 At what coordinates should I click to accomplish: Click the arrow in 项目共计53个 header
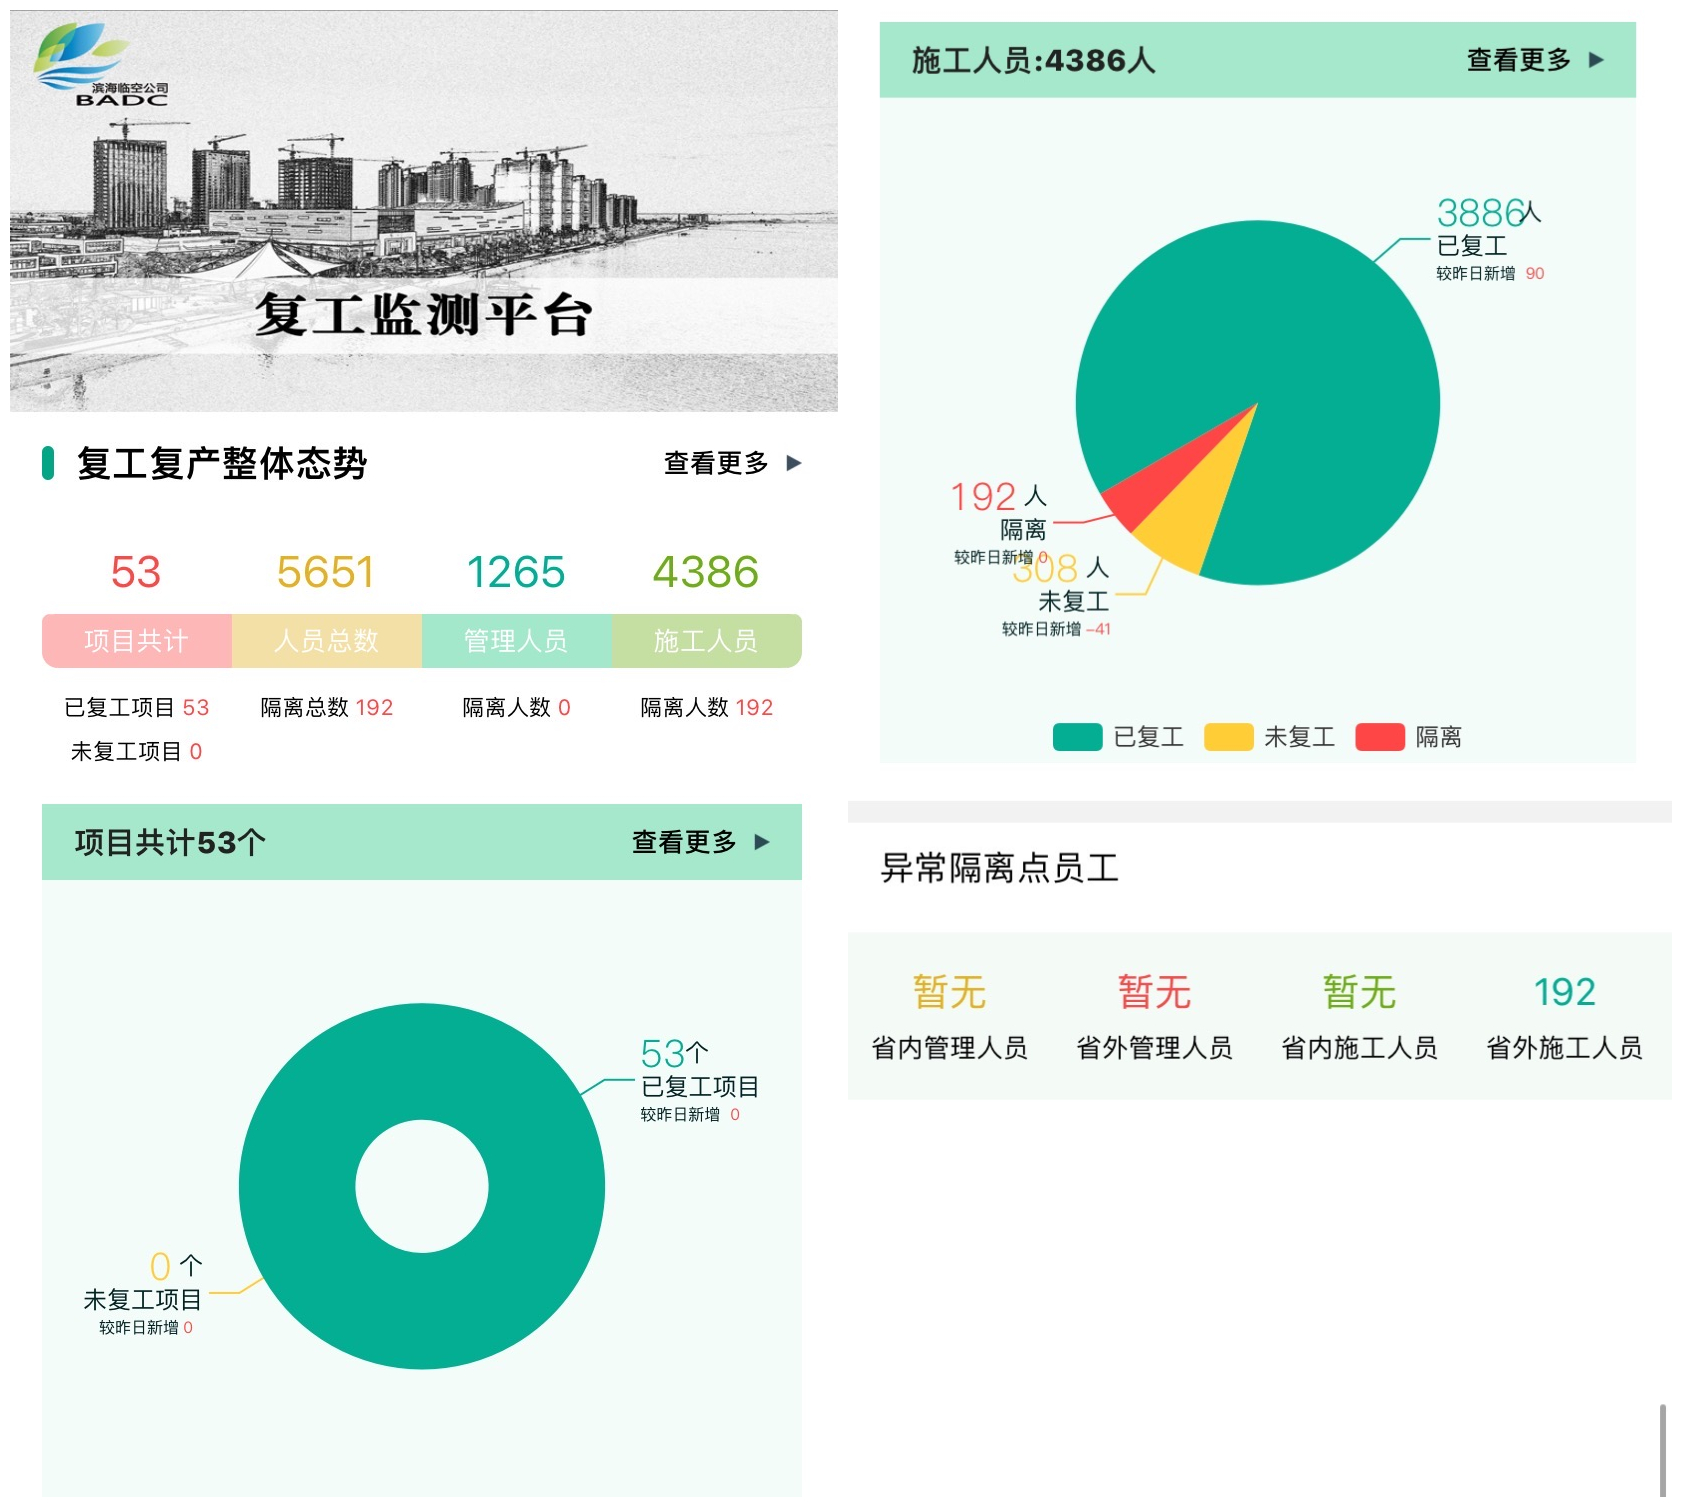click(762, 842)
